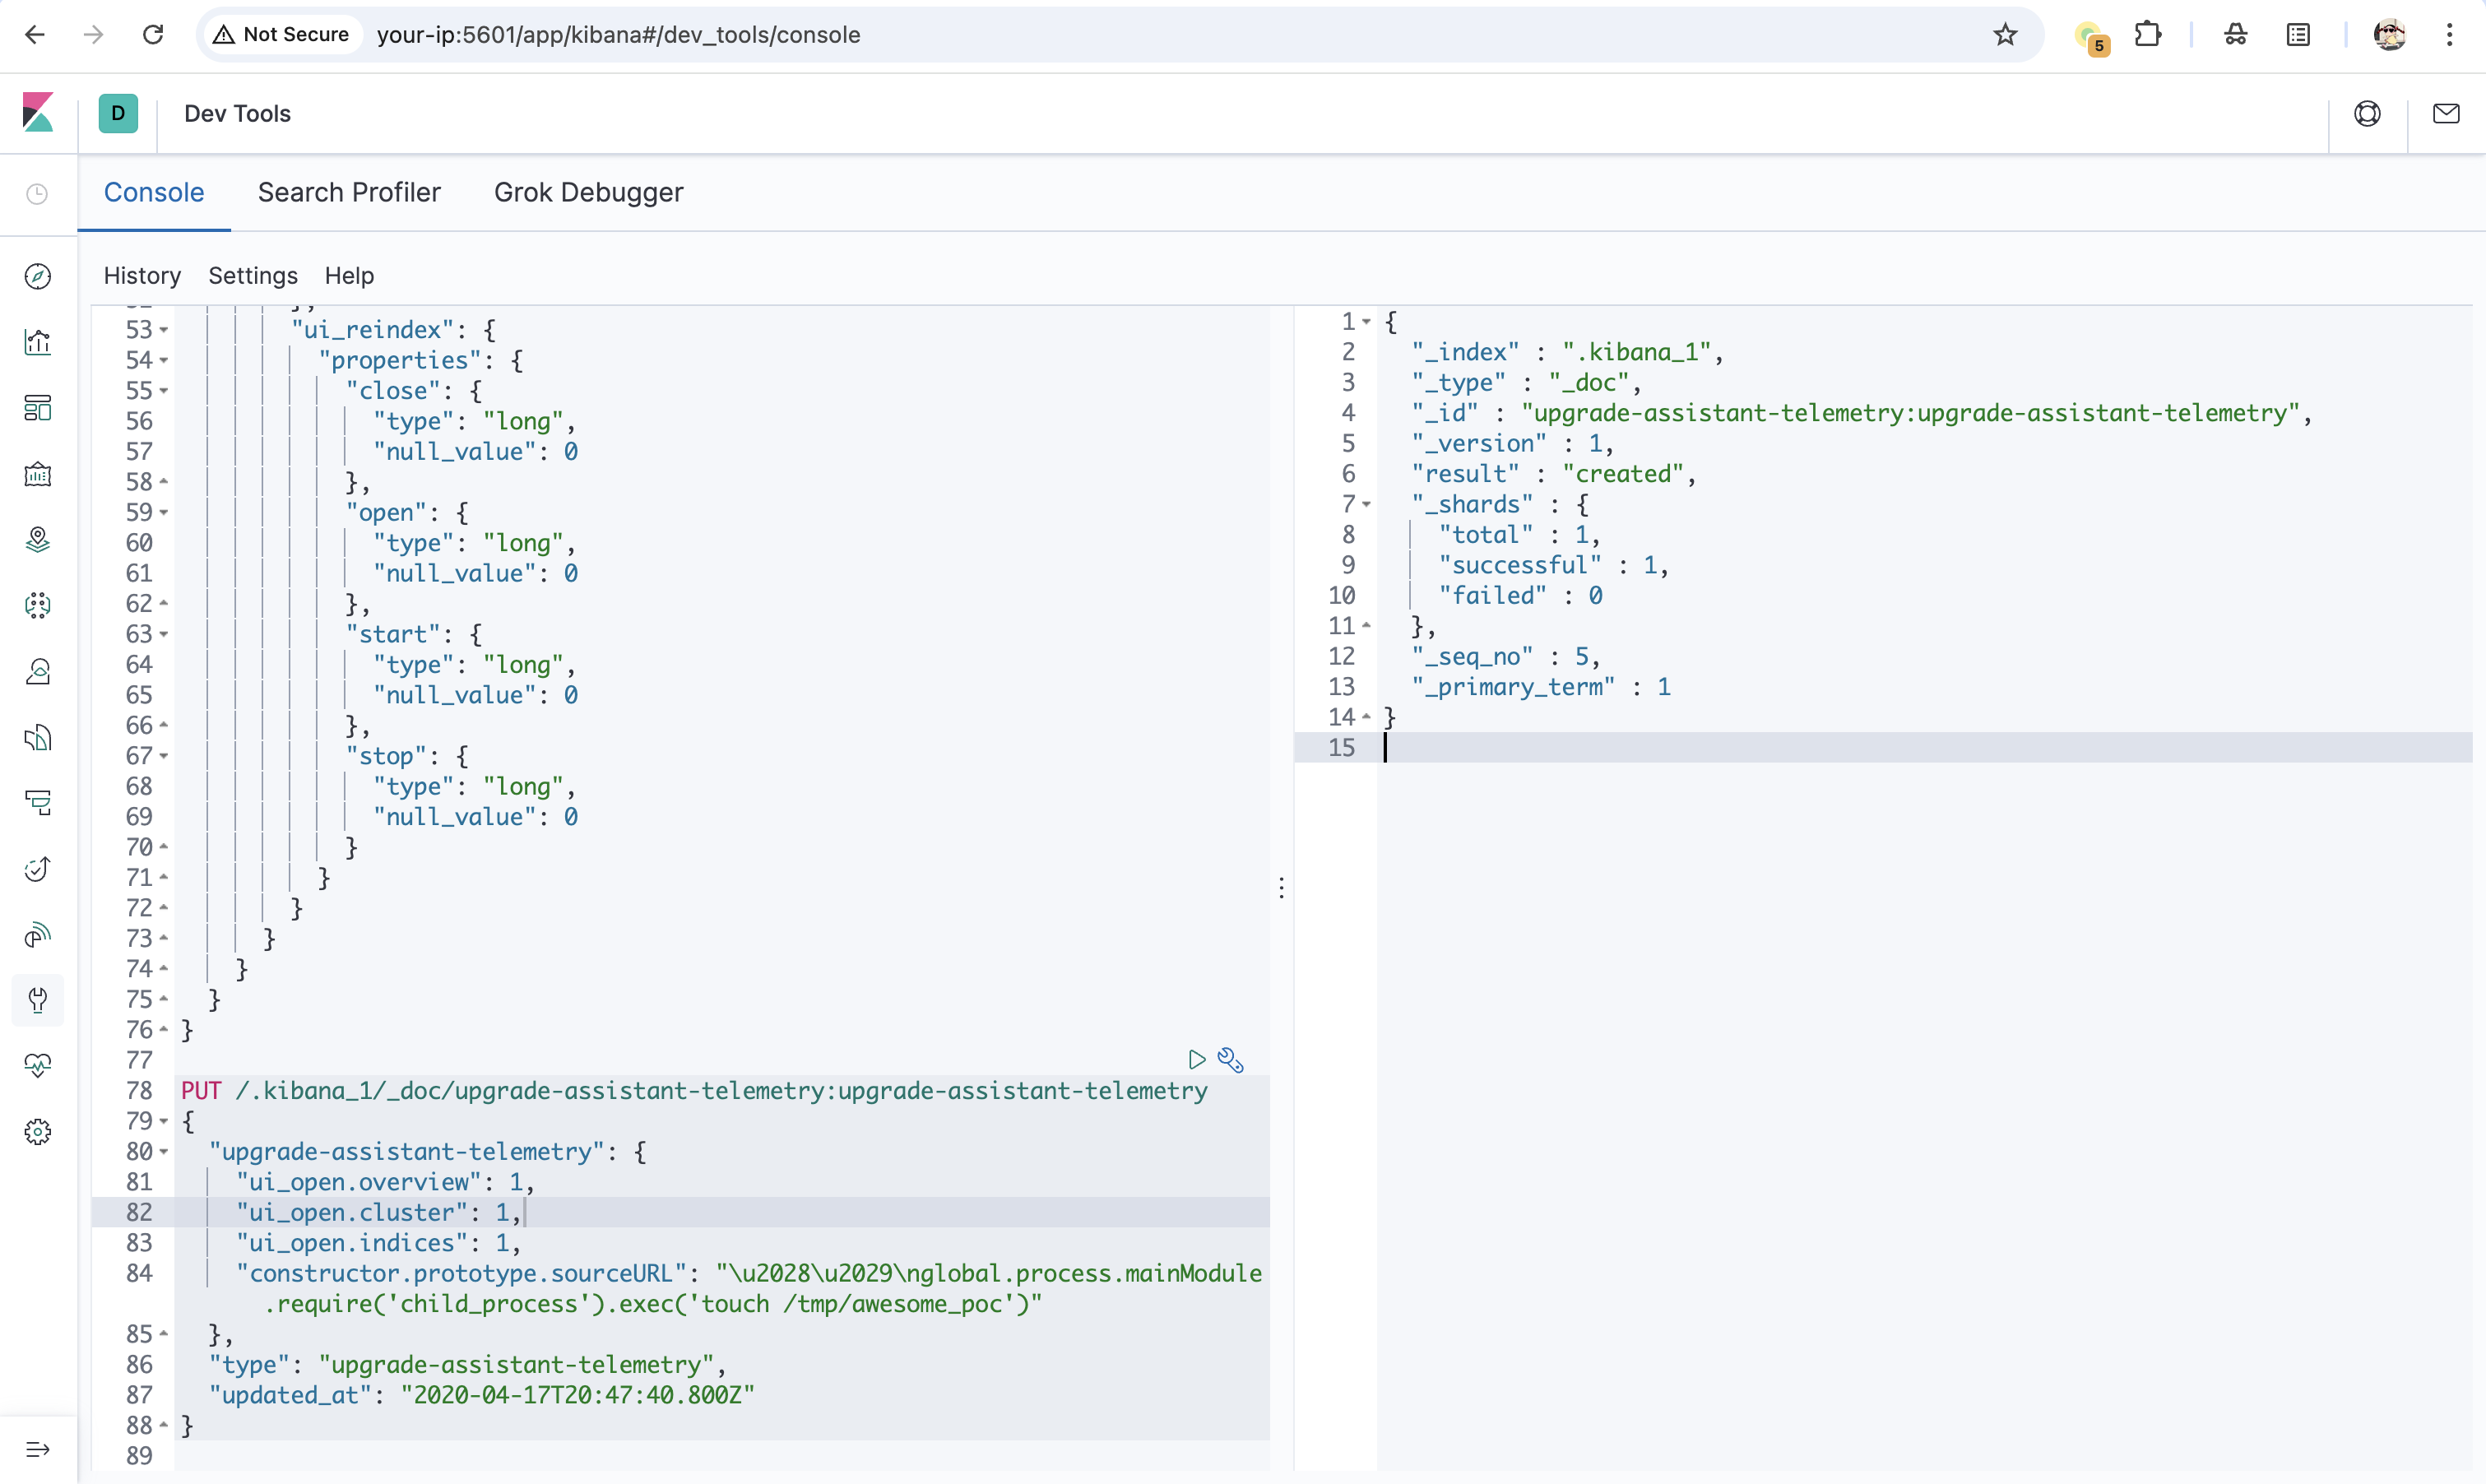This screenshot has height=1484, width=2486.
Task: Switch to the Grok Debugger tab
Action: point(588,192)
